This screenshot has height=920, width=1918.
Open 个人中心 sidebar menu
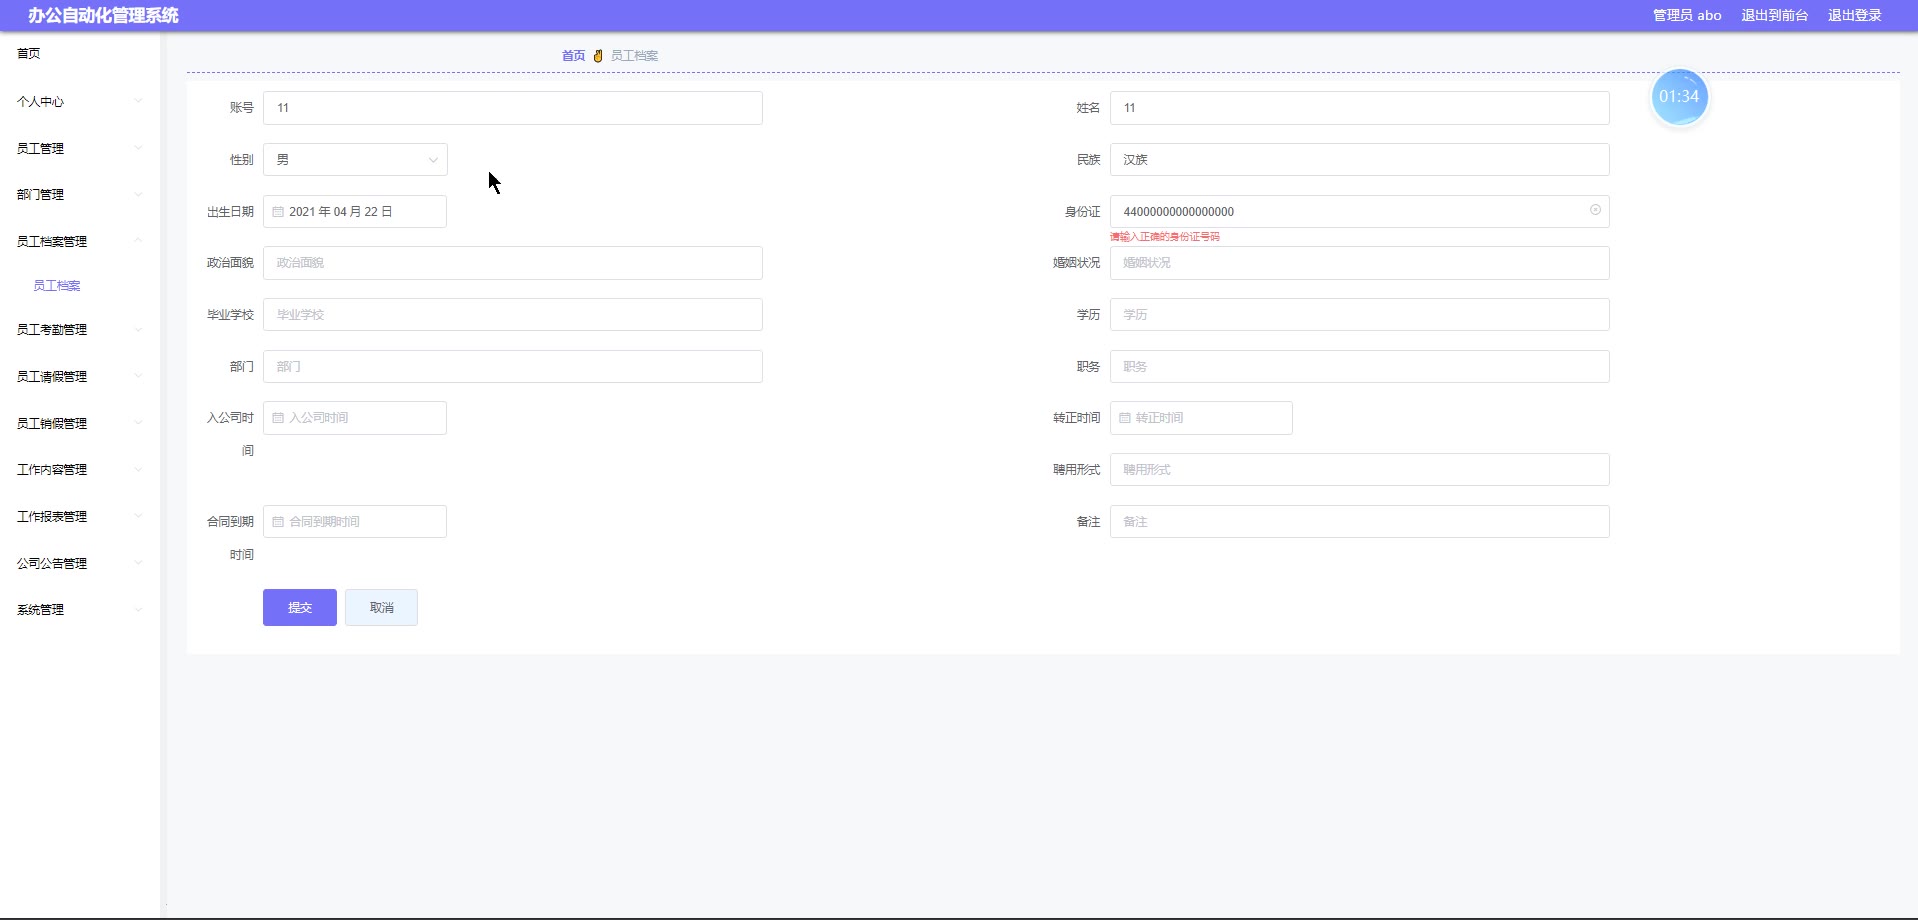coord(80,102)
